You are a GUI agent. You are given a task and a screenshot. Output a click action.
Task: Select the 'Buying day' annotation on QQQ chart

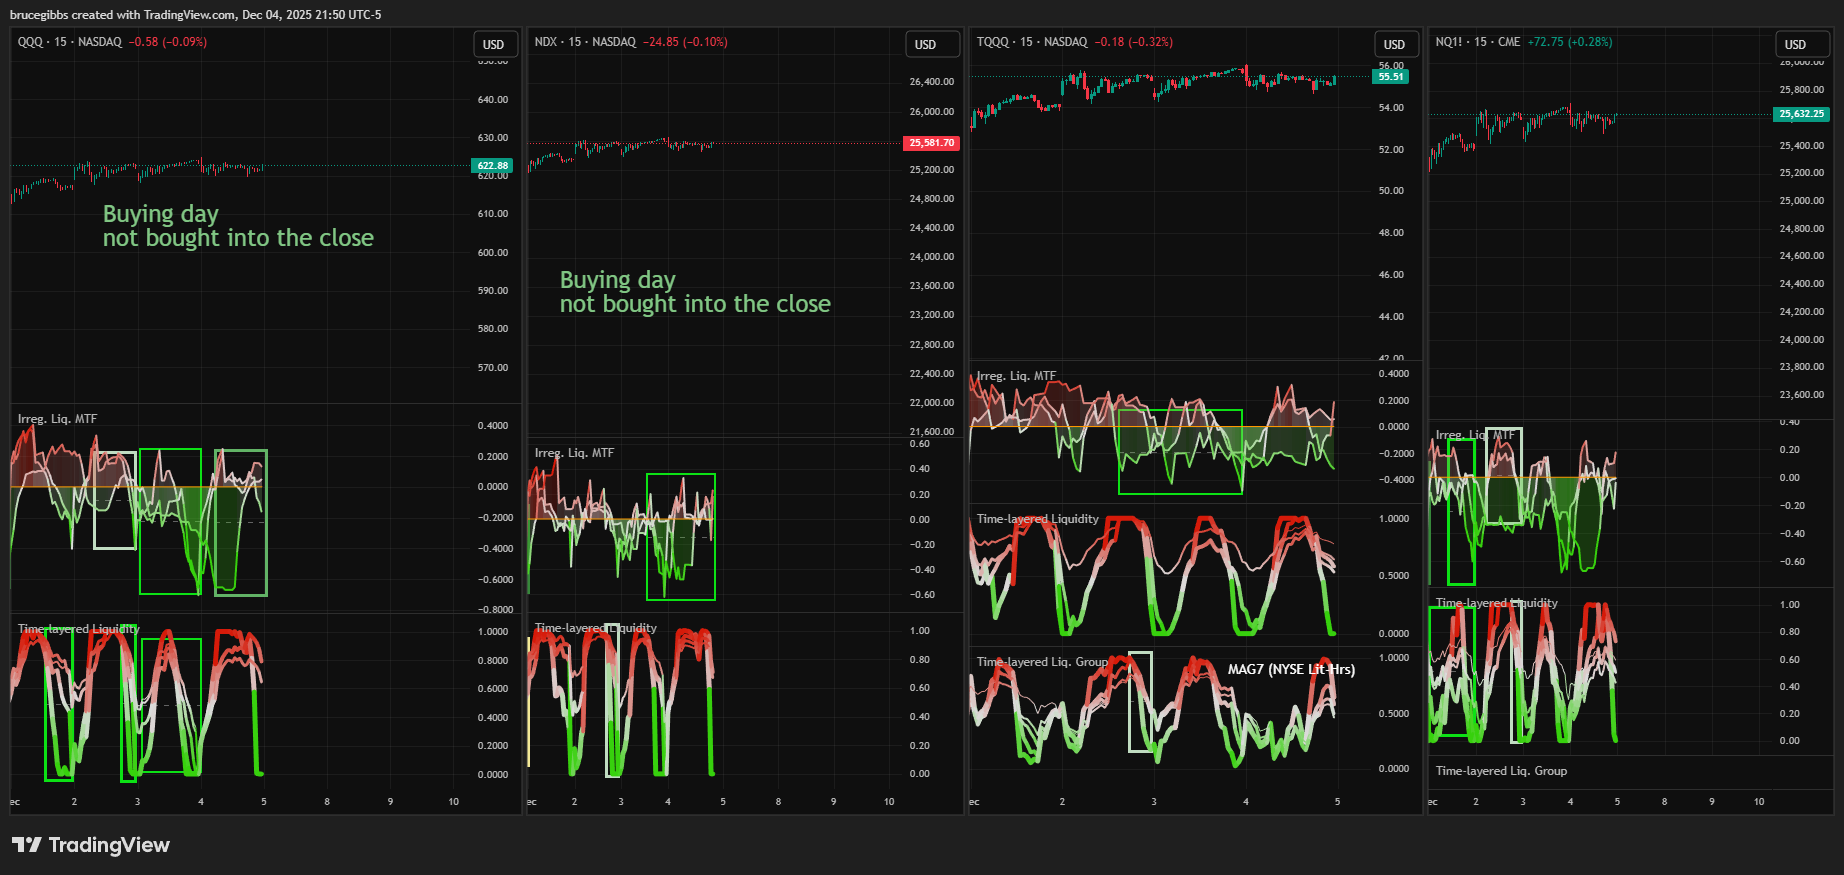point(238,226)
